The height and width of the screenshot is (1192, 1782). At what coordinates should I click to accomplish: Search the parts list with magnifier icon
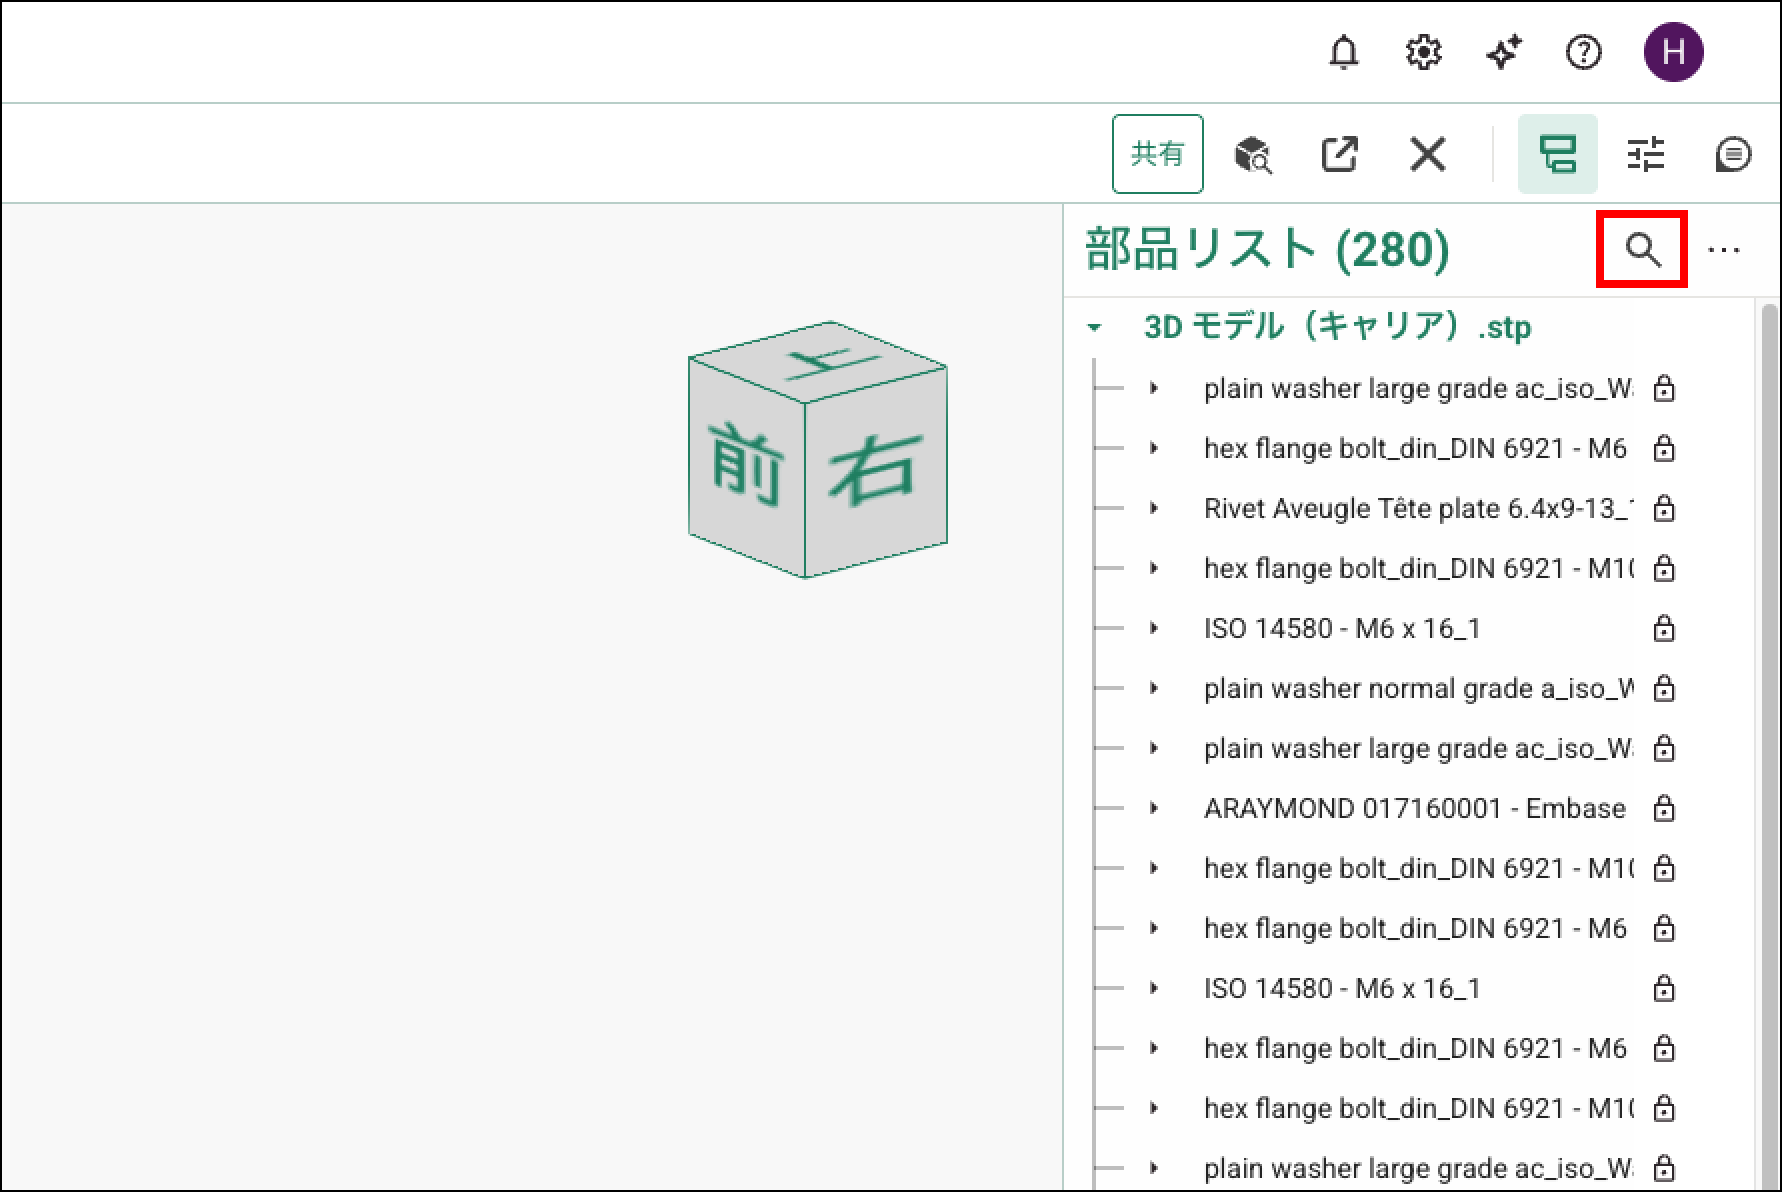click(x=1642, y=250)
